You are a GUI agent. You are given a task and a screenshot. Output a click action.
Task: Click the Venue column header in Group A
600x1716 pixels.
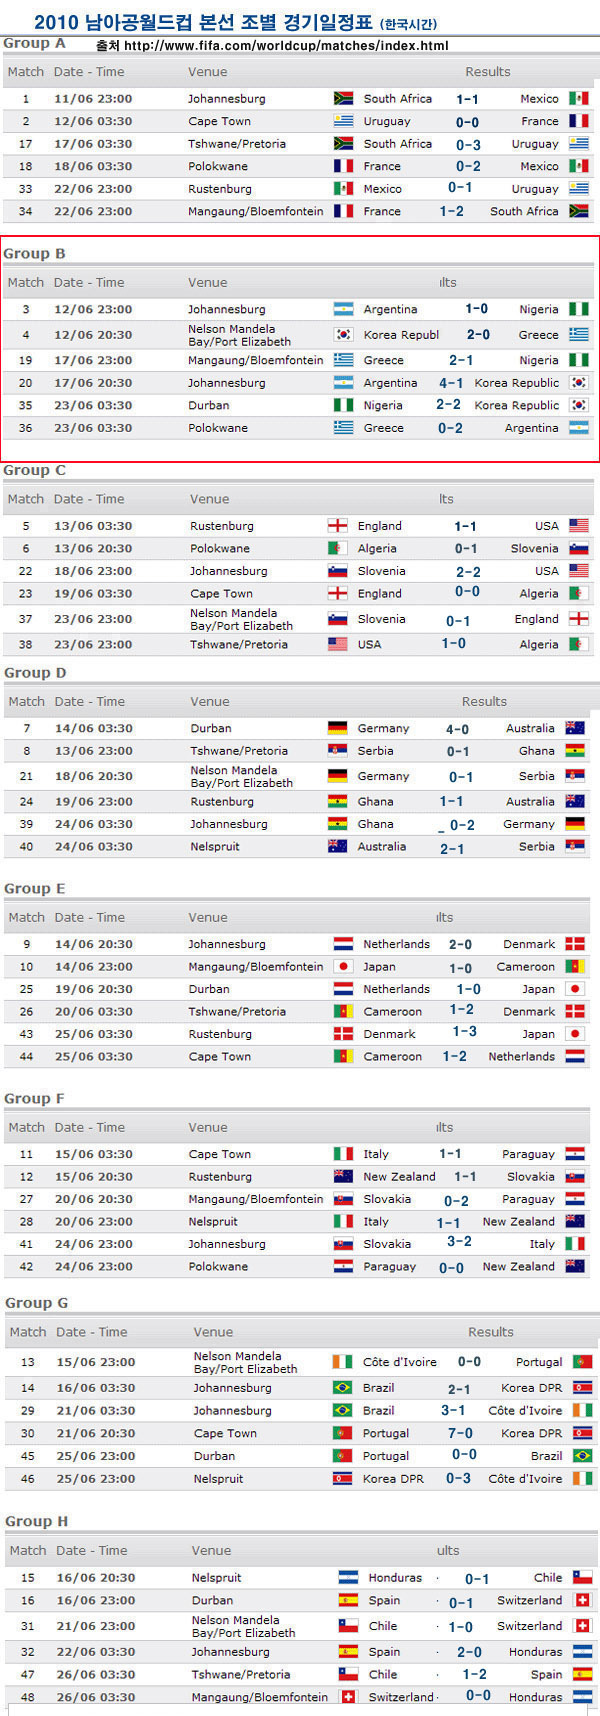[207, 72]
